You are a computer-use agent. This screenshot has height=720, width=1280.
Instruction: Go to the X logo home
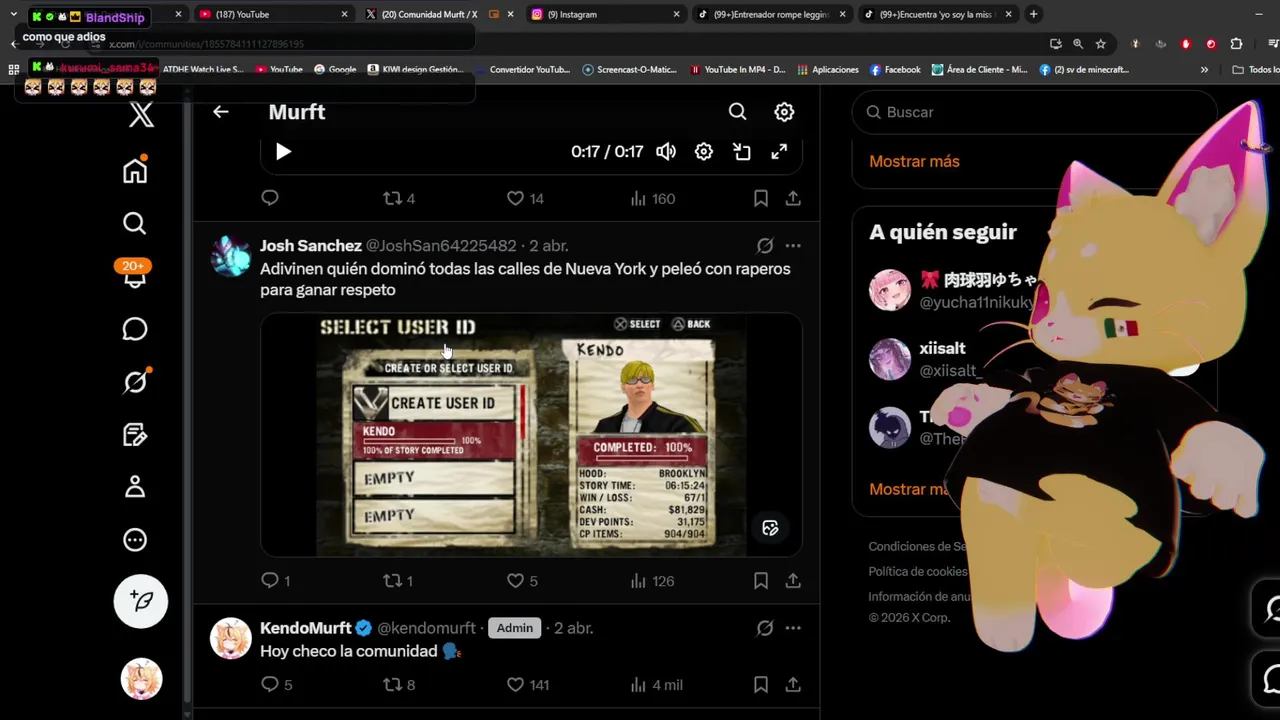pyautogui.click(x=141, y=116)
